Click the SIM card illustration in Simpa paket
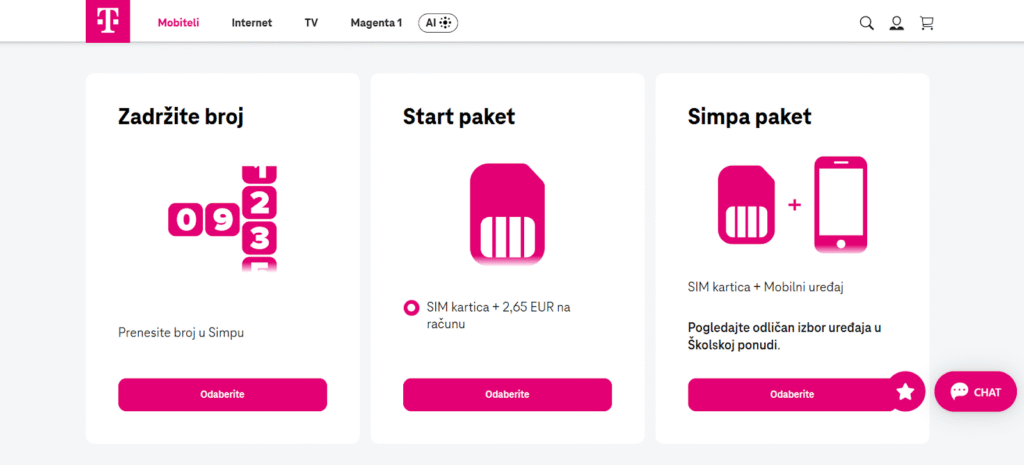Viewport: 1024px width, 465px height. coord(746,204)
